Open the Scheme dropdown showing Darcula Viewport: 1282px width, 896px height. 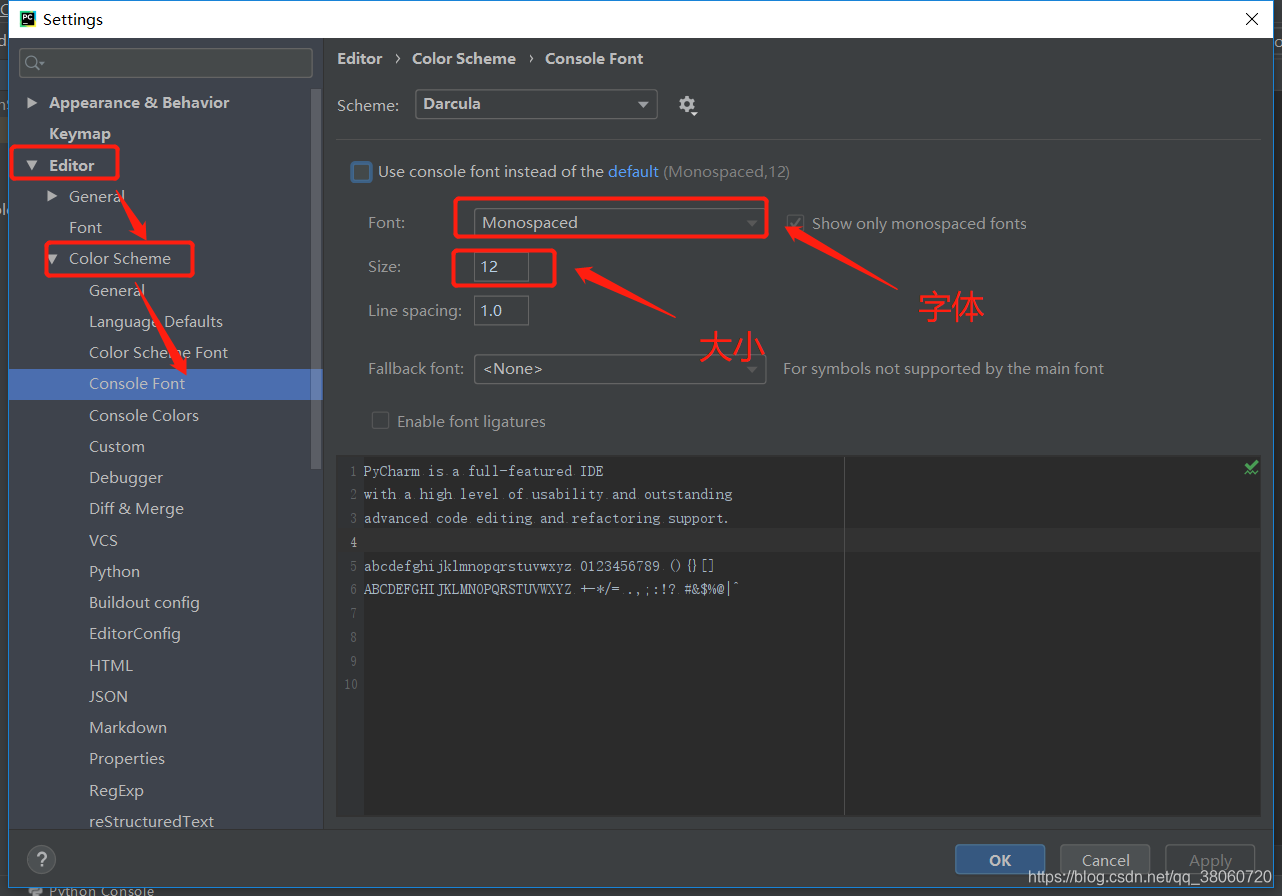536,104
